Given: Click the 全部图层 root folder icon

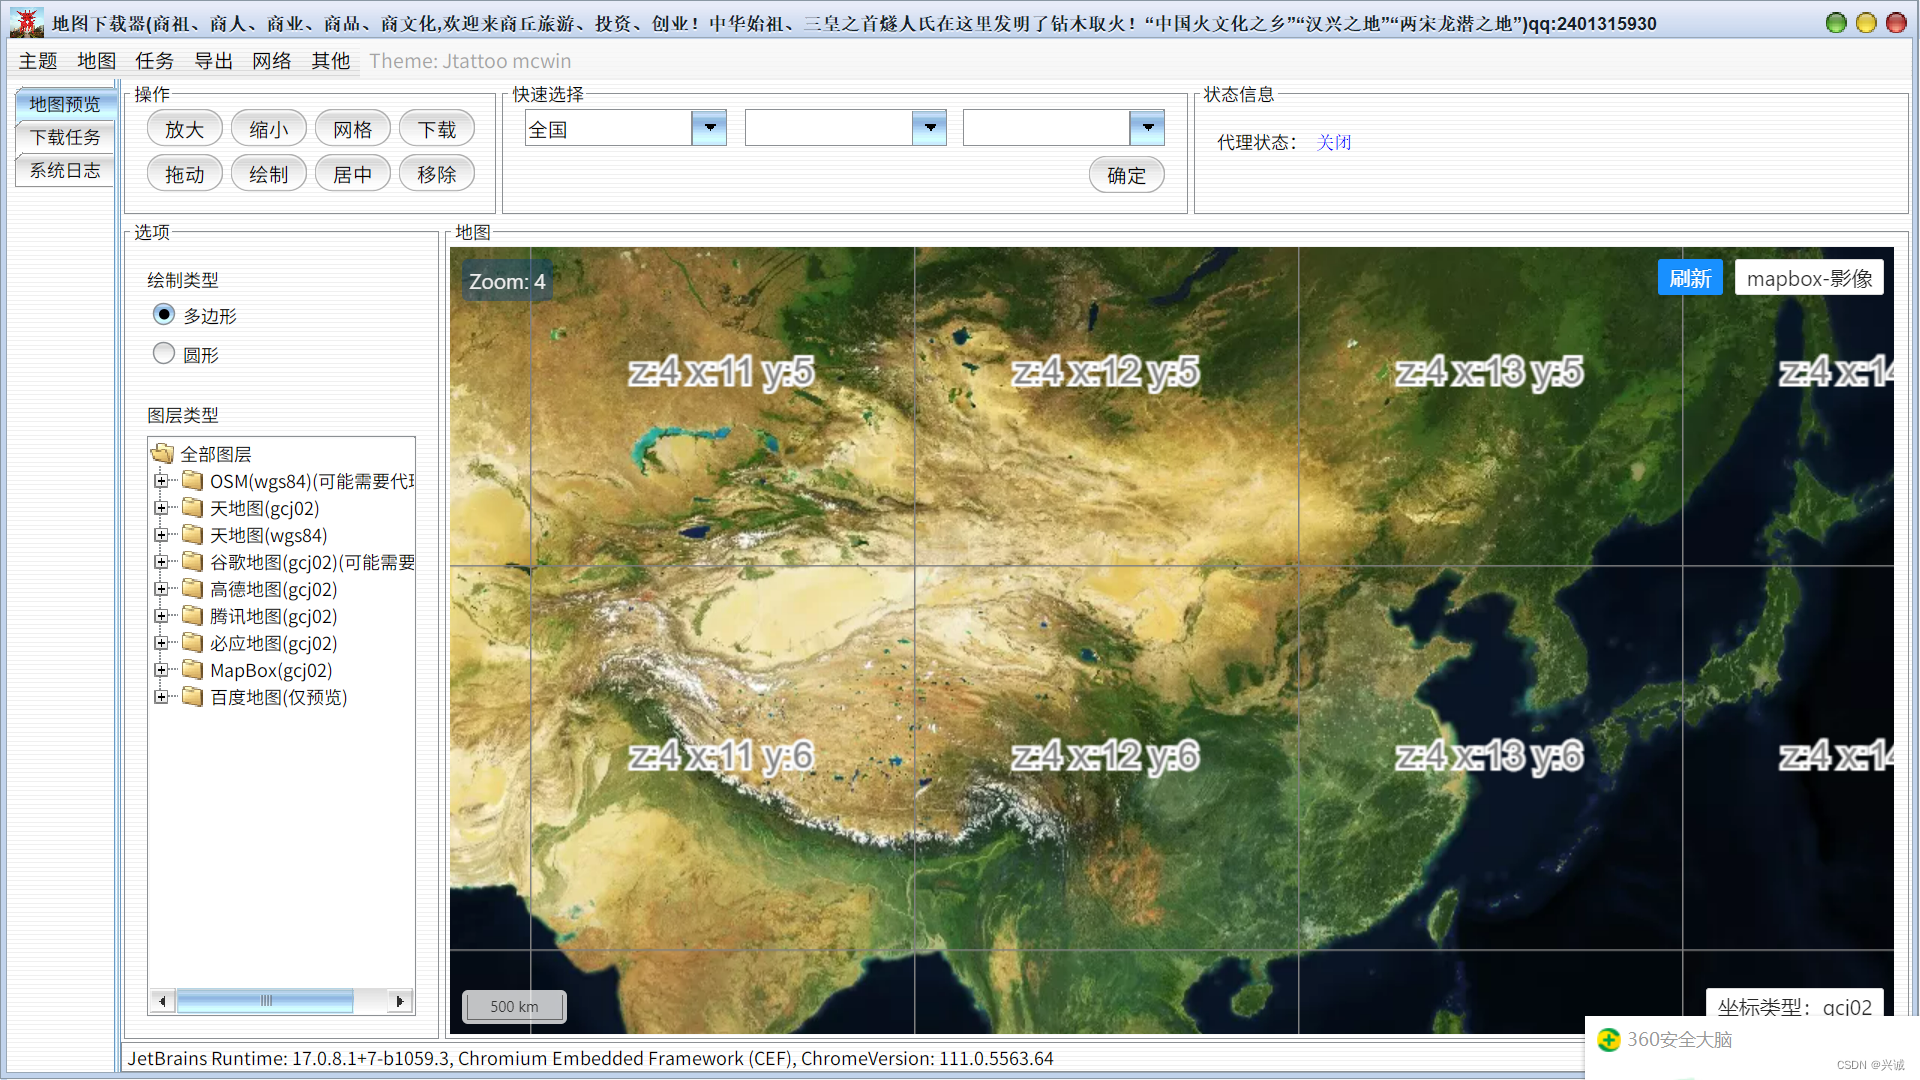Looking at the screenshot, I should pos(163,454).
